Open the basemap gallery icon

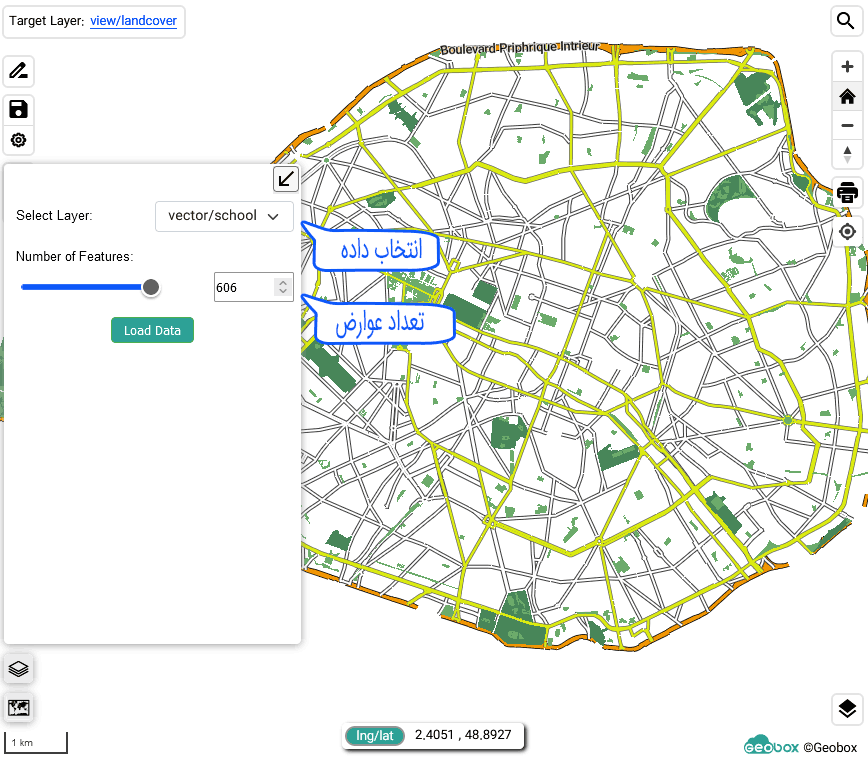tap(18, 708)
